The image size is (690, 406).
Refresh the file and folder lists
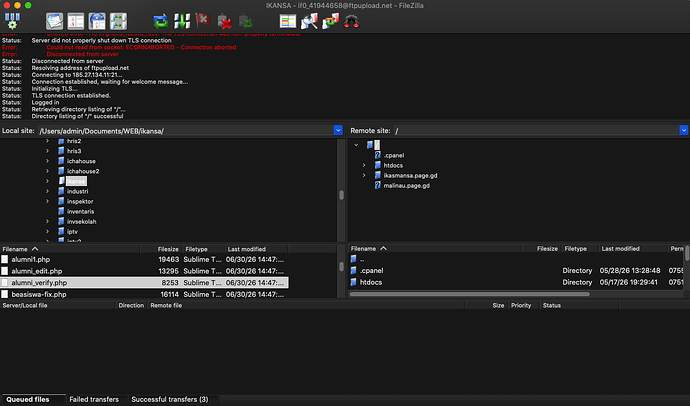click(161, 21)
